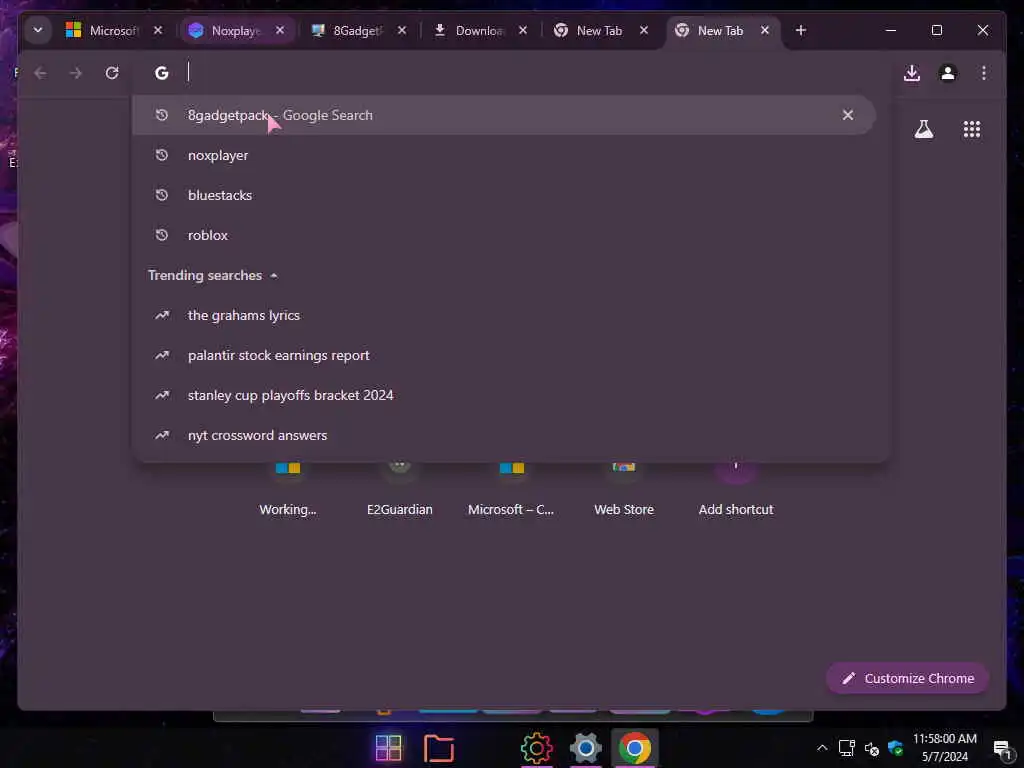Click the muted volume tray icon

click(x=871, y=748)
